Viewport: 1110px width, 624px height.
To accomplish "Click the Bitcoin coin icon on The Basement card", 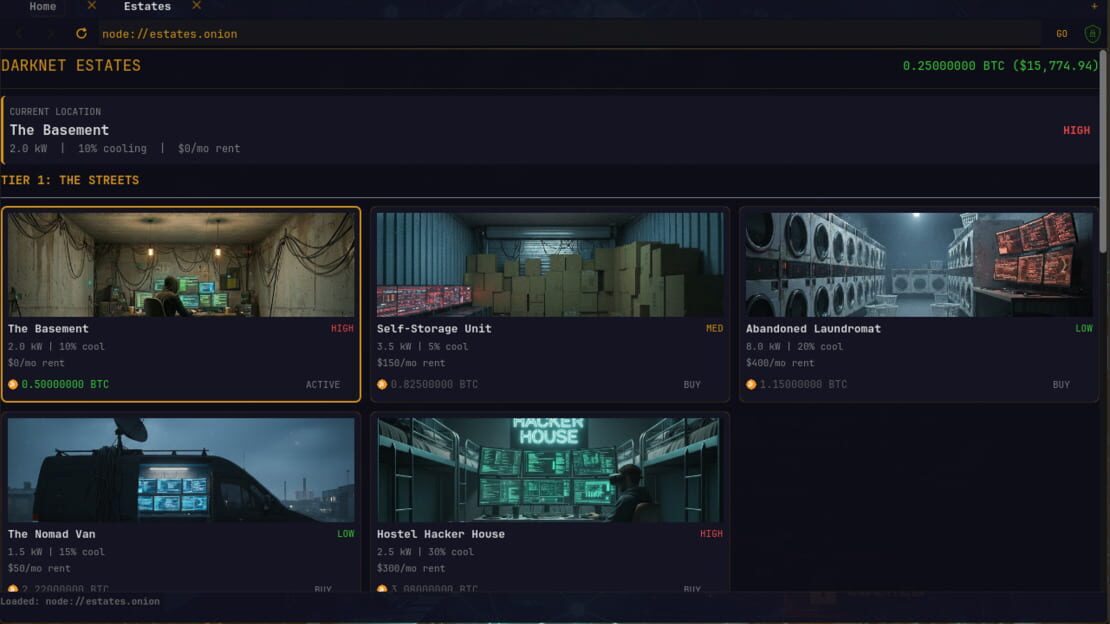I will pyautogui.click(x=13, y=385).
